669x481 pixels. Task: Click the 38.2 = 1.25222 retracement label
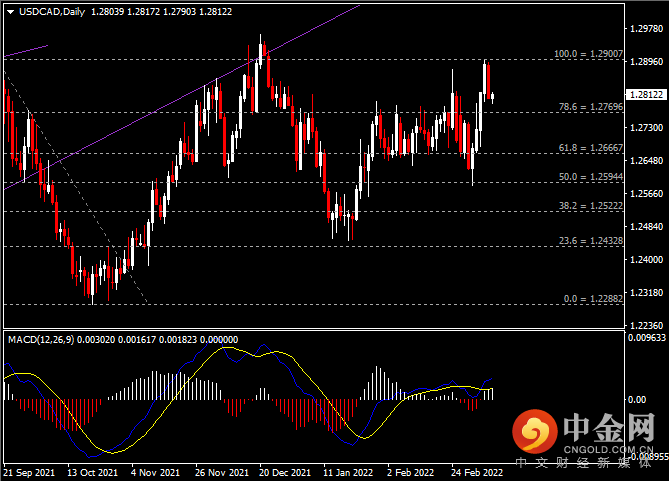coord(591,204)
